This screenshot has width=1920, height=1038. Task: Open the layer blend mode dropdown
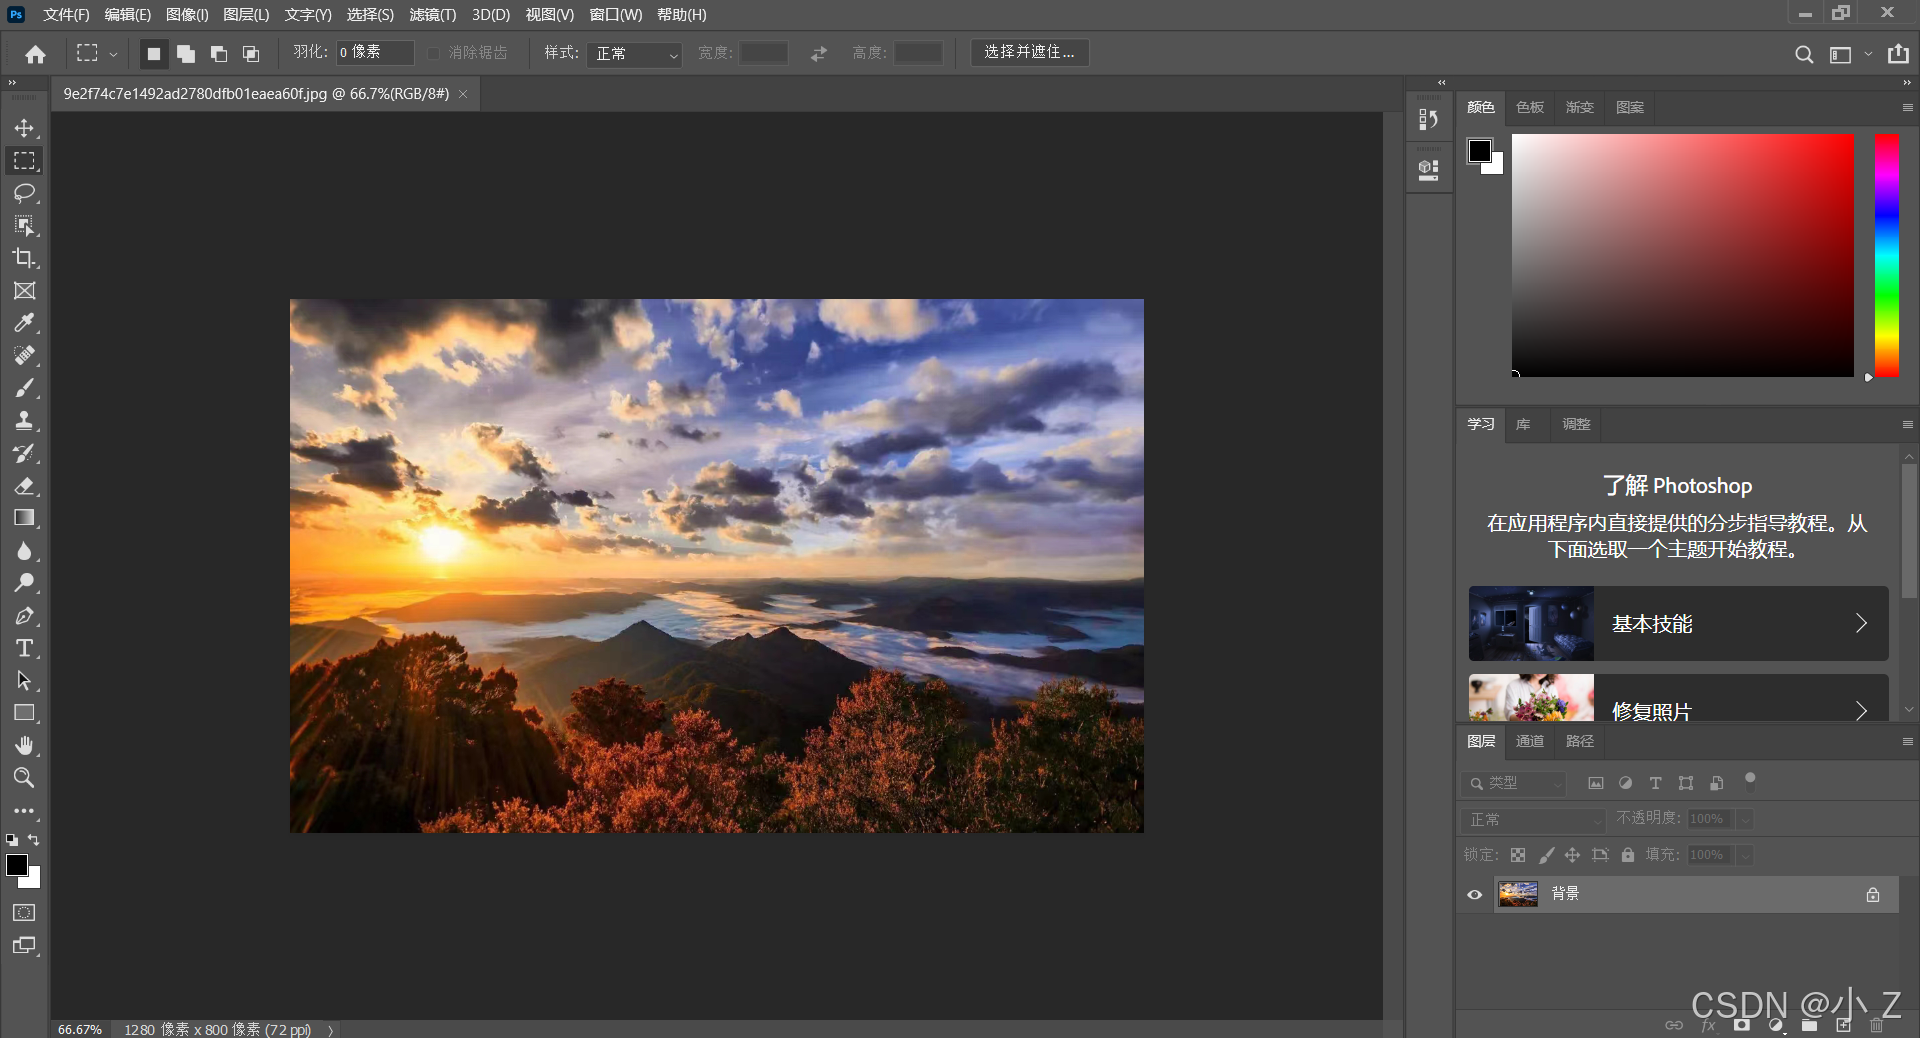[1532, 819]
